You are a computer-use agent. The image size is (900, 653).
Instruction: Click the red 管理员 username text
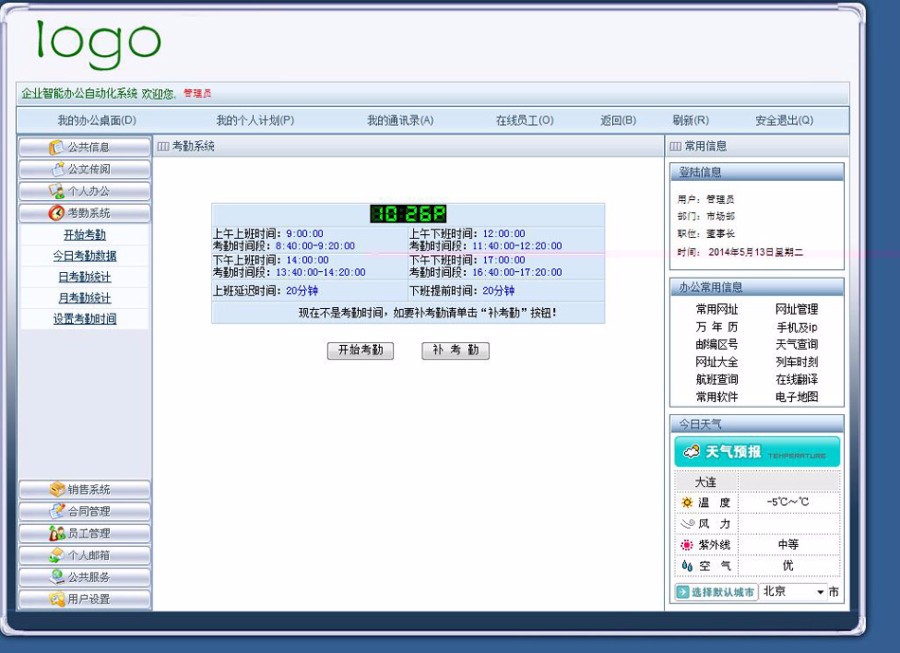tap(197, 94)
